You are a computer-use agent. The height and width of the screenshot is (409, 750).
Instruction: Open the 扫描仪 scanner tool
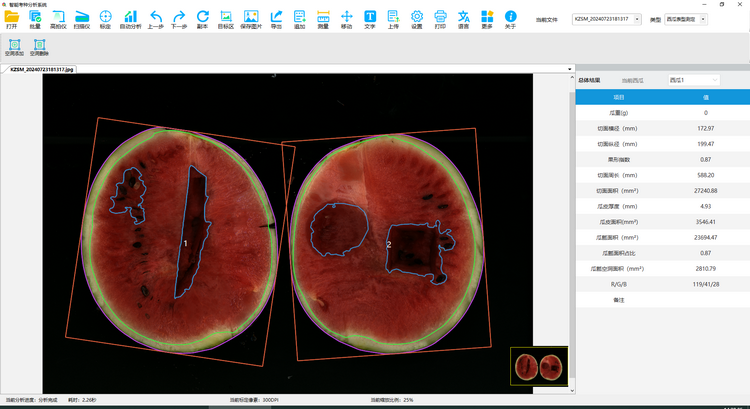coord(82,19)
